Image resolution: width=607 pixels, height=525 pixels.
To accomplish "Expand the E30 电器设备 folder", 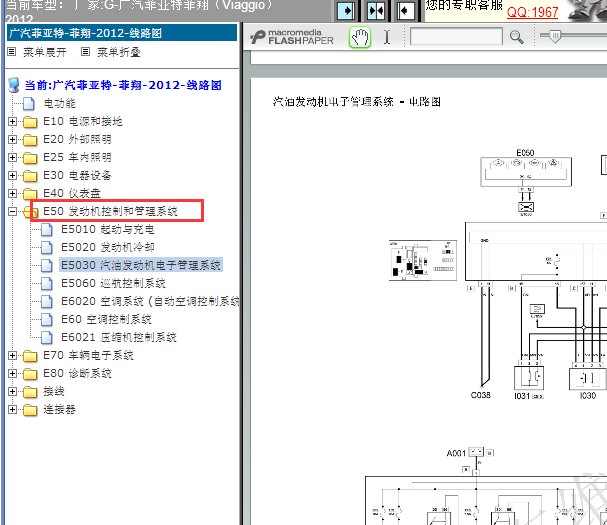I will (12, 175).
